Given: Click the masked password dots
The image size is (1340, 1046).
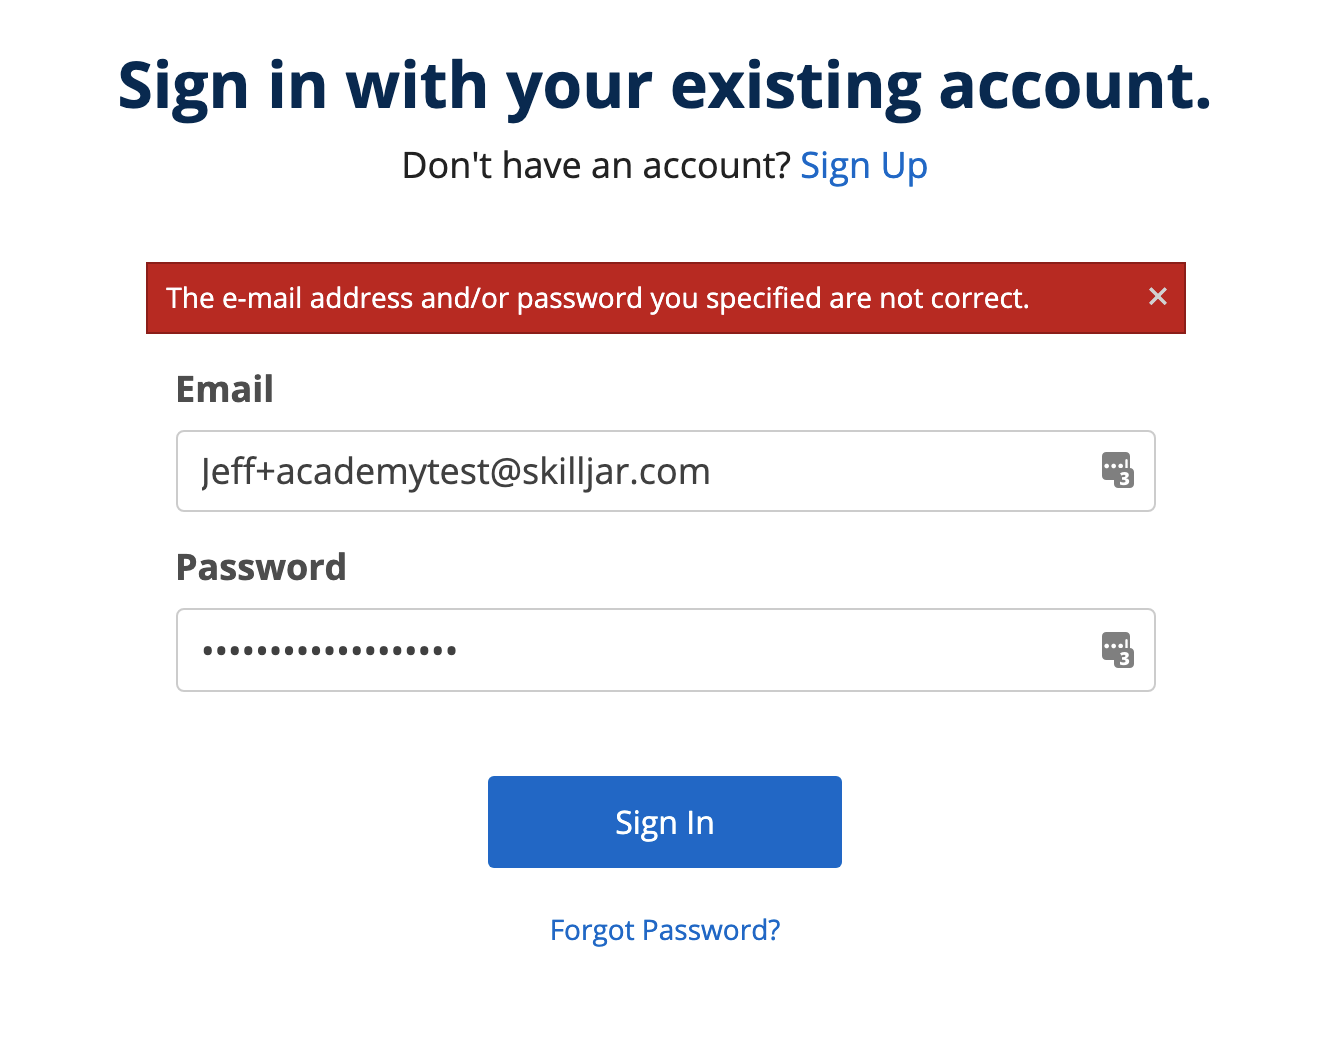Looking at the screenshot, I should point(330,651).
